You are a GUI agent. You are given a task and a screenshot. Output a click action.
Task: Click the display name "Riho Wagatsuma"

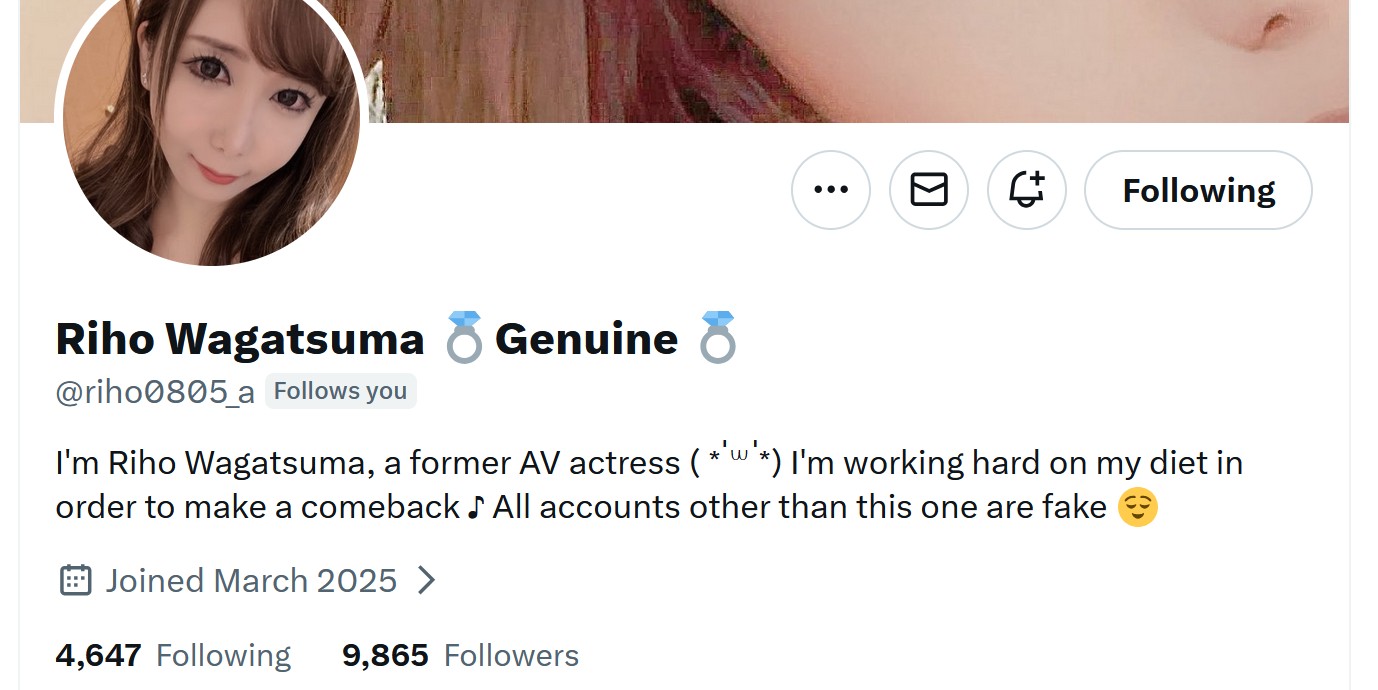240,338
